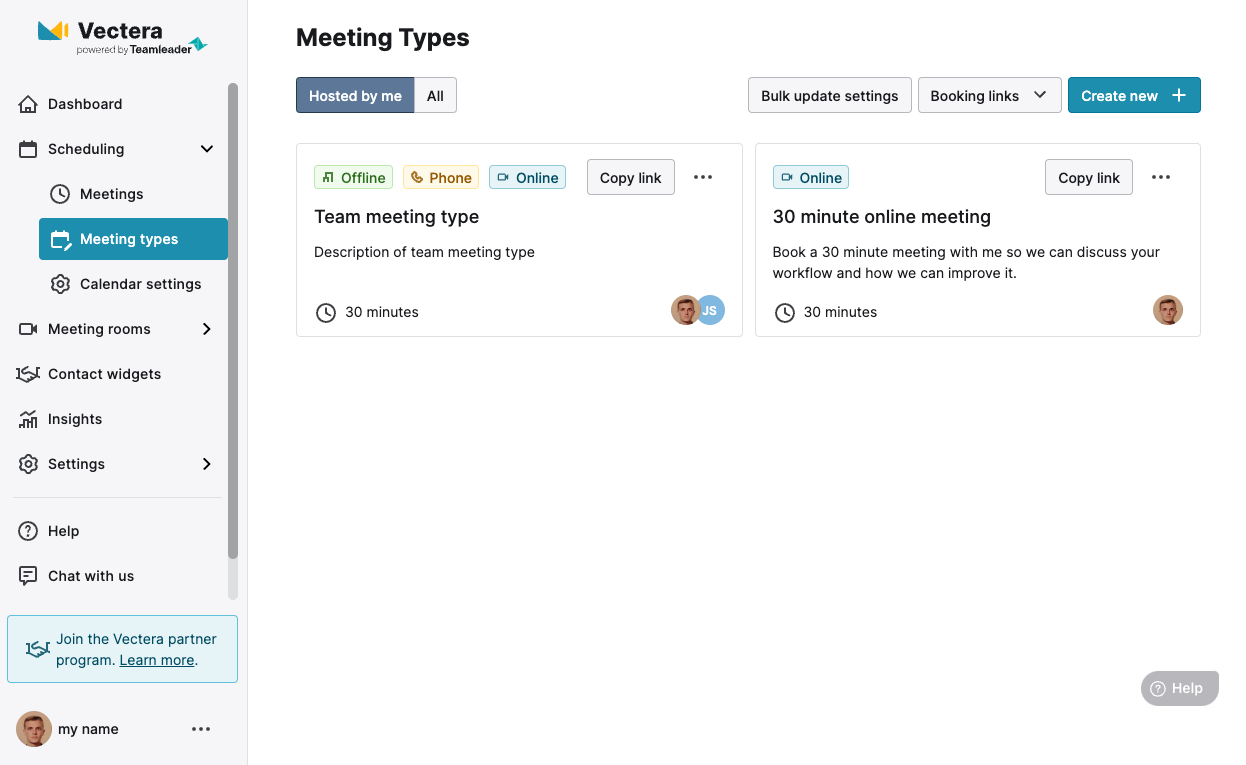Go to Meetings in the sidebar
Screen dimensions: 1246x765
tap(112, 194)
